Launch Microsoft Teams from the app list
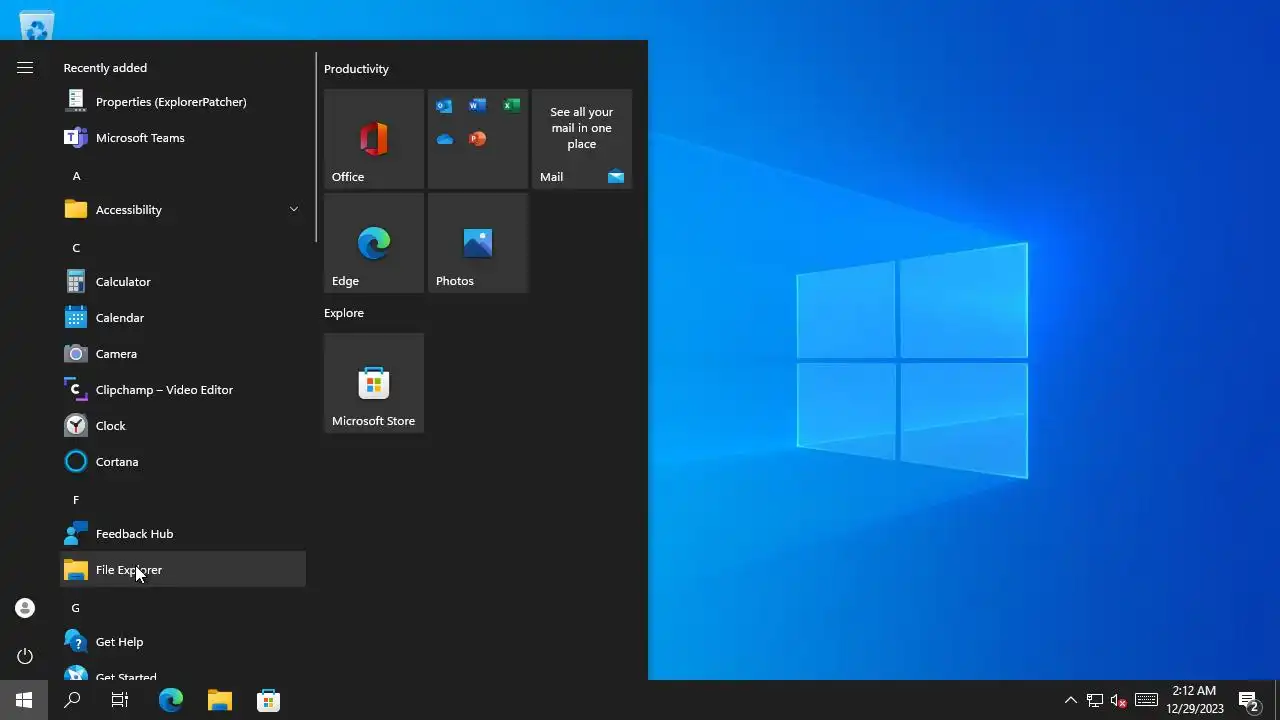Image resolution: width=1280 pixels, height=720 pixels. 183,138
